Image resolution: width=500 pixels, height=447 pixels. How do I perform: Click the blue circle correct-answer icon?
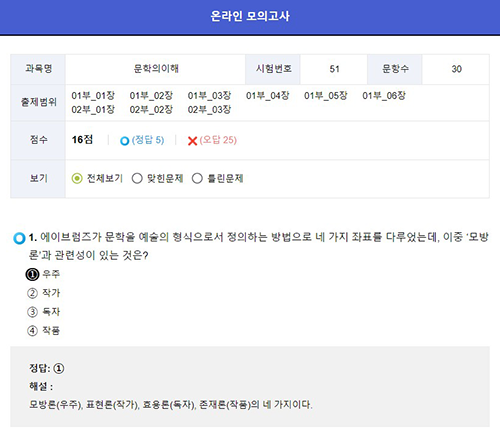pyautogui.click(x=124, y=141)
